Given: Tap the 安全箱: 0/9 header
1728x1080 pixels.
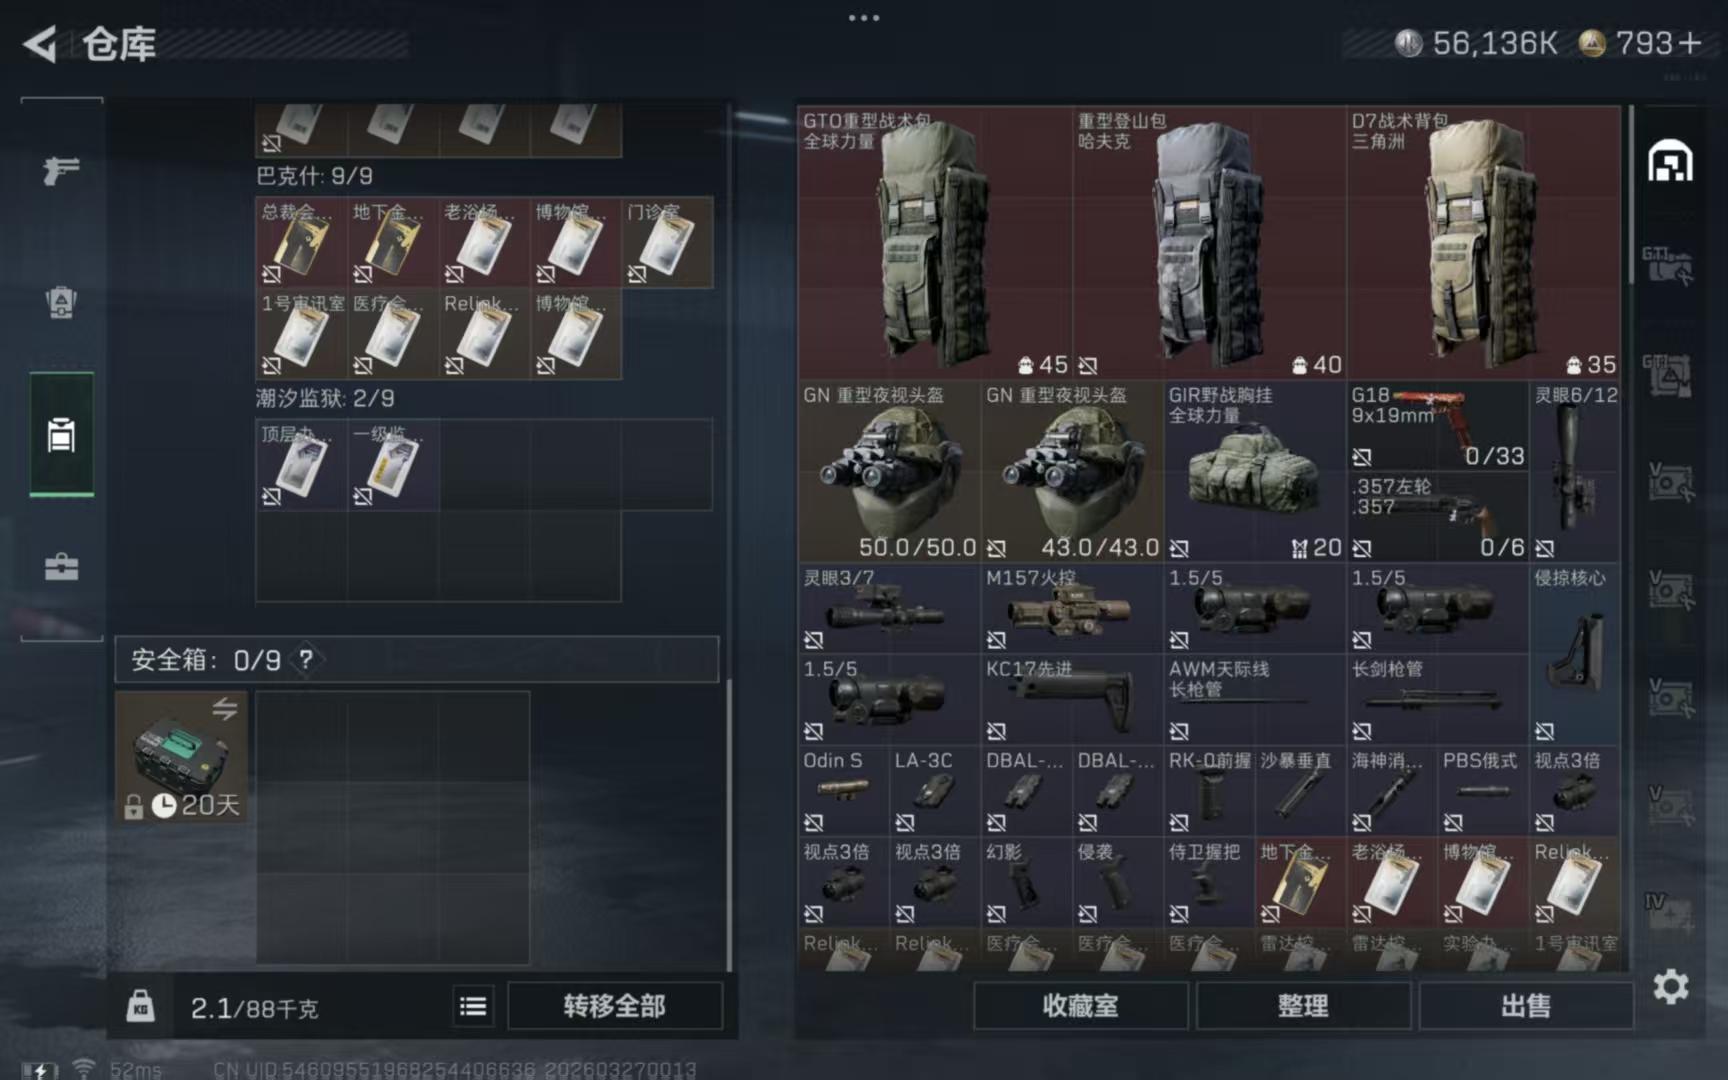Looking at the screenshot, I should click(x=417, y=659).
